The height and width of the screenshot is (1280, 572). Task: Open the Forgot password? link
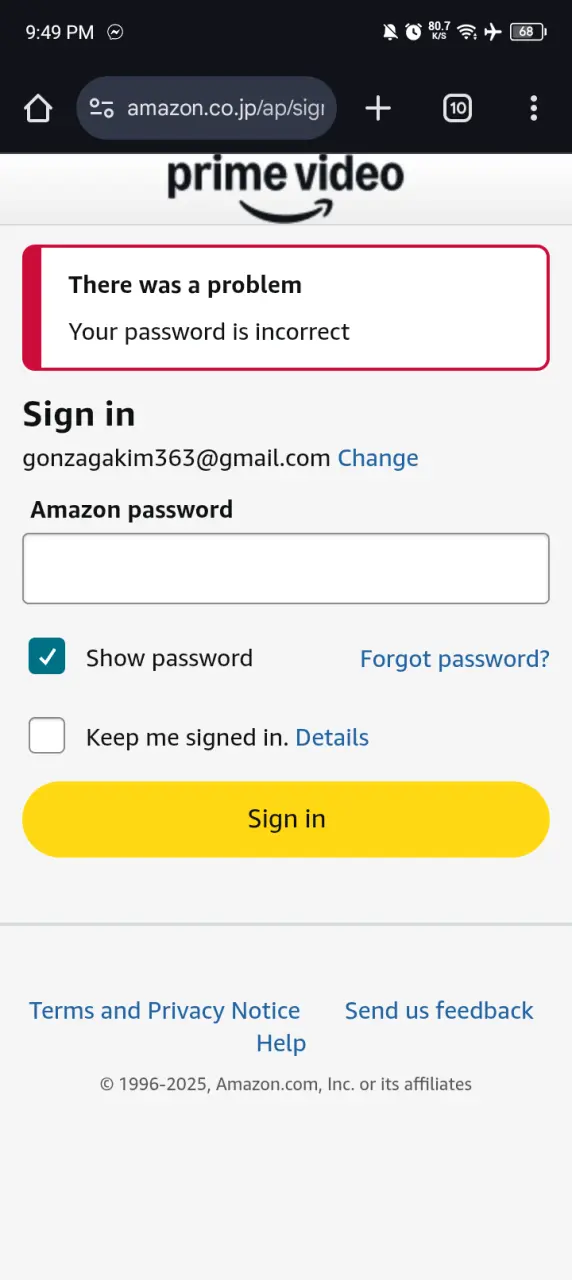(455, 658)
